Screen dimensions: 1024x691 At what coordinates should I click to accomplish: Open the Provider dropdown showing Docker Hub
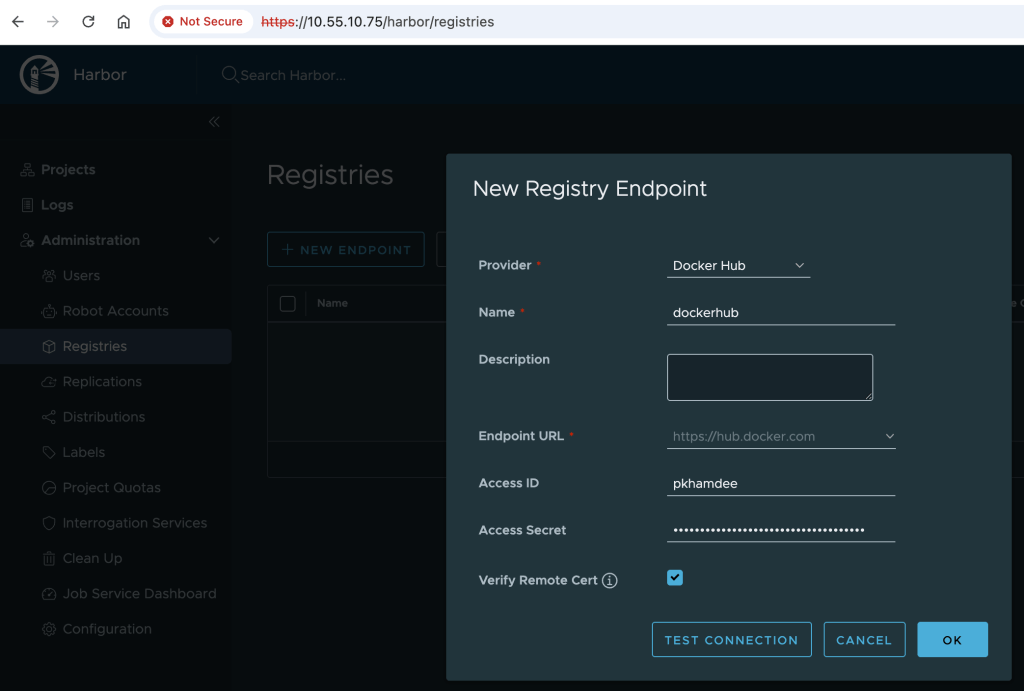tap(738, 266)
